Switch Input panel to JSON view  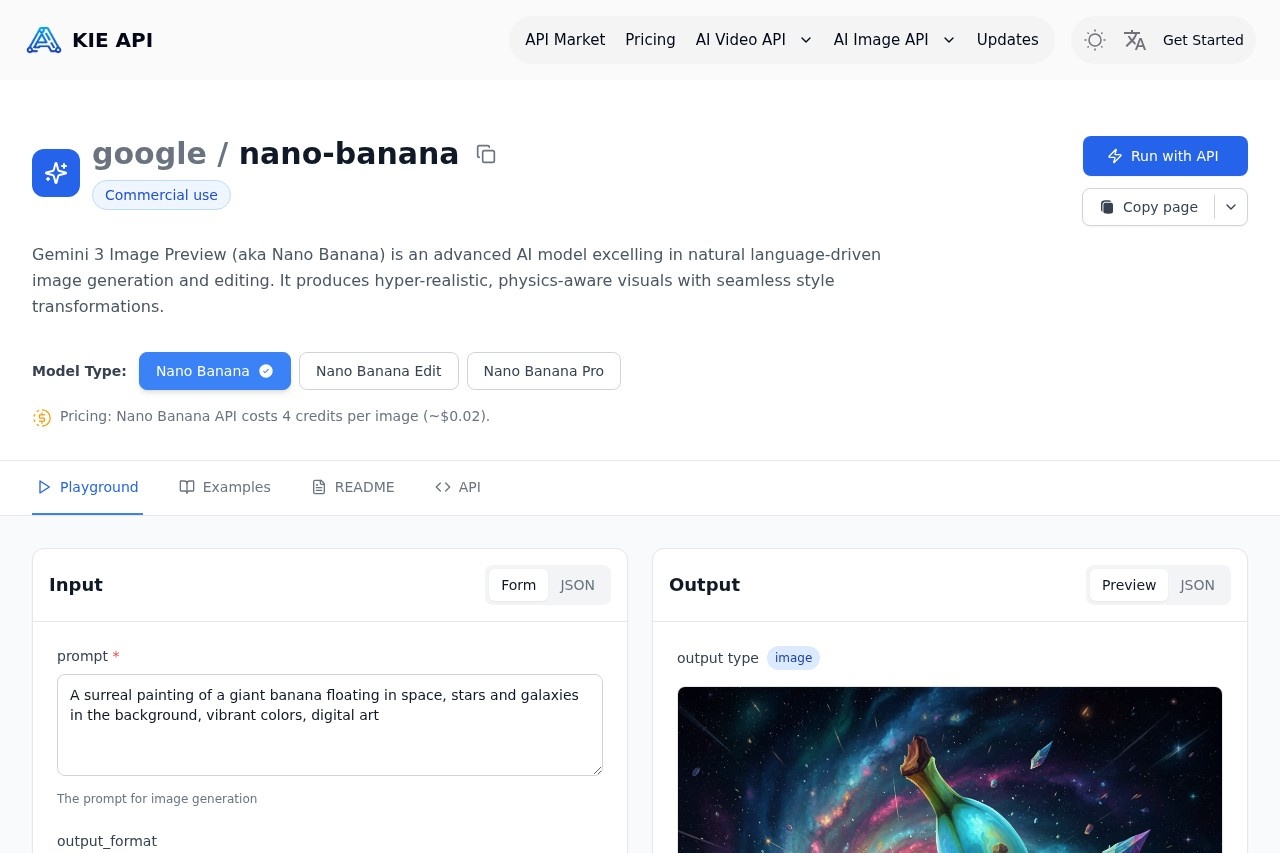click(x=577, y=585)
